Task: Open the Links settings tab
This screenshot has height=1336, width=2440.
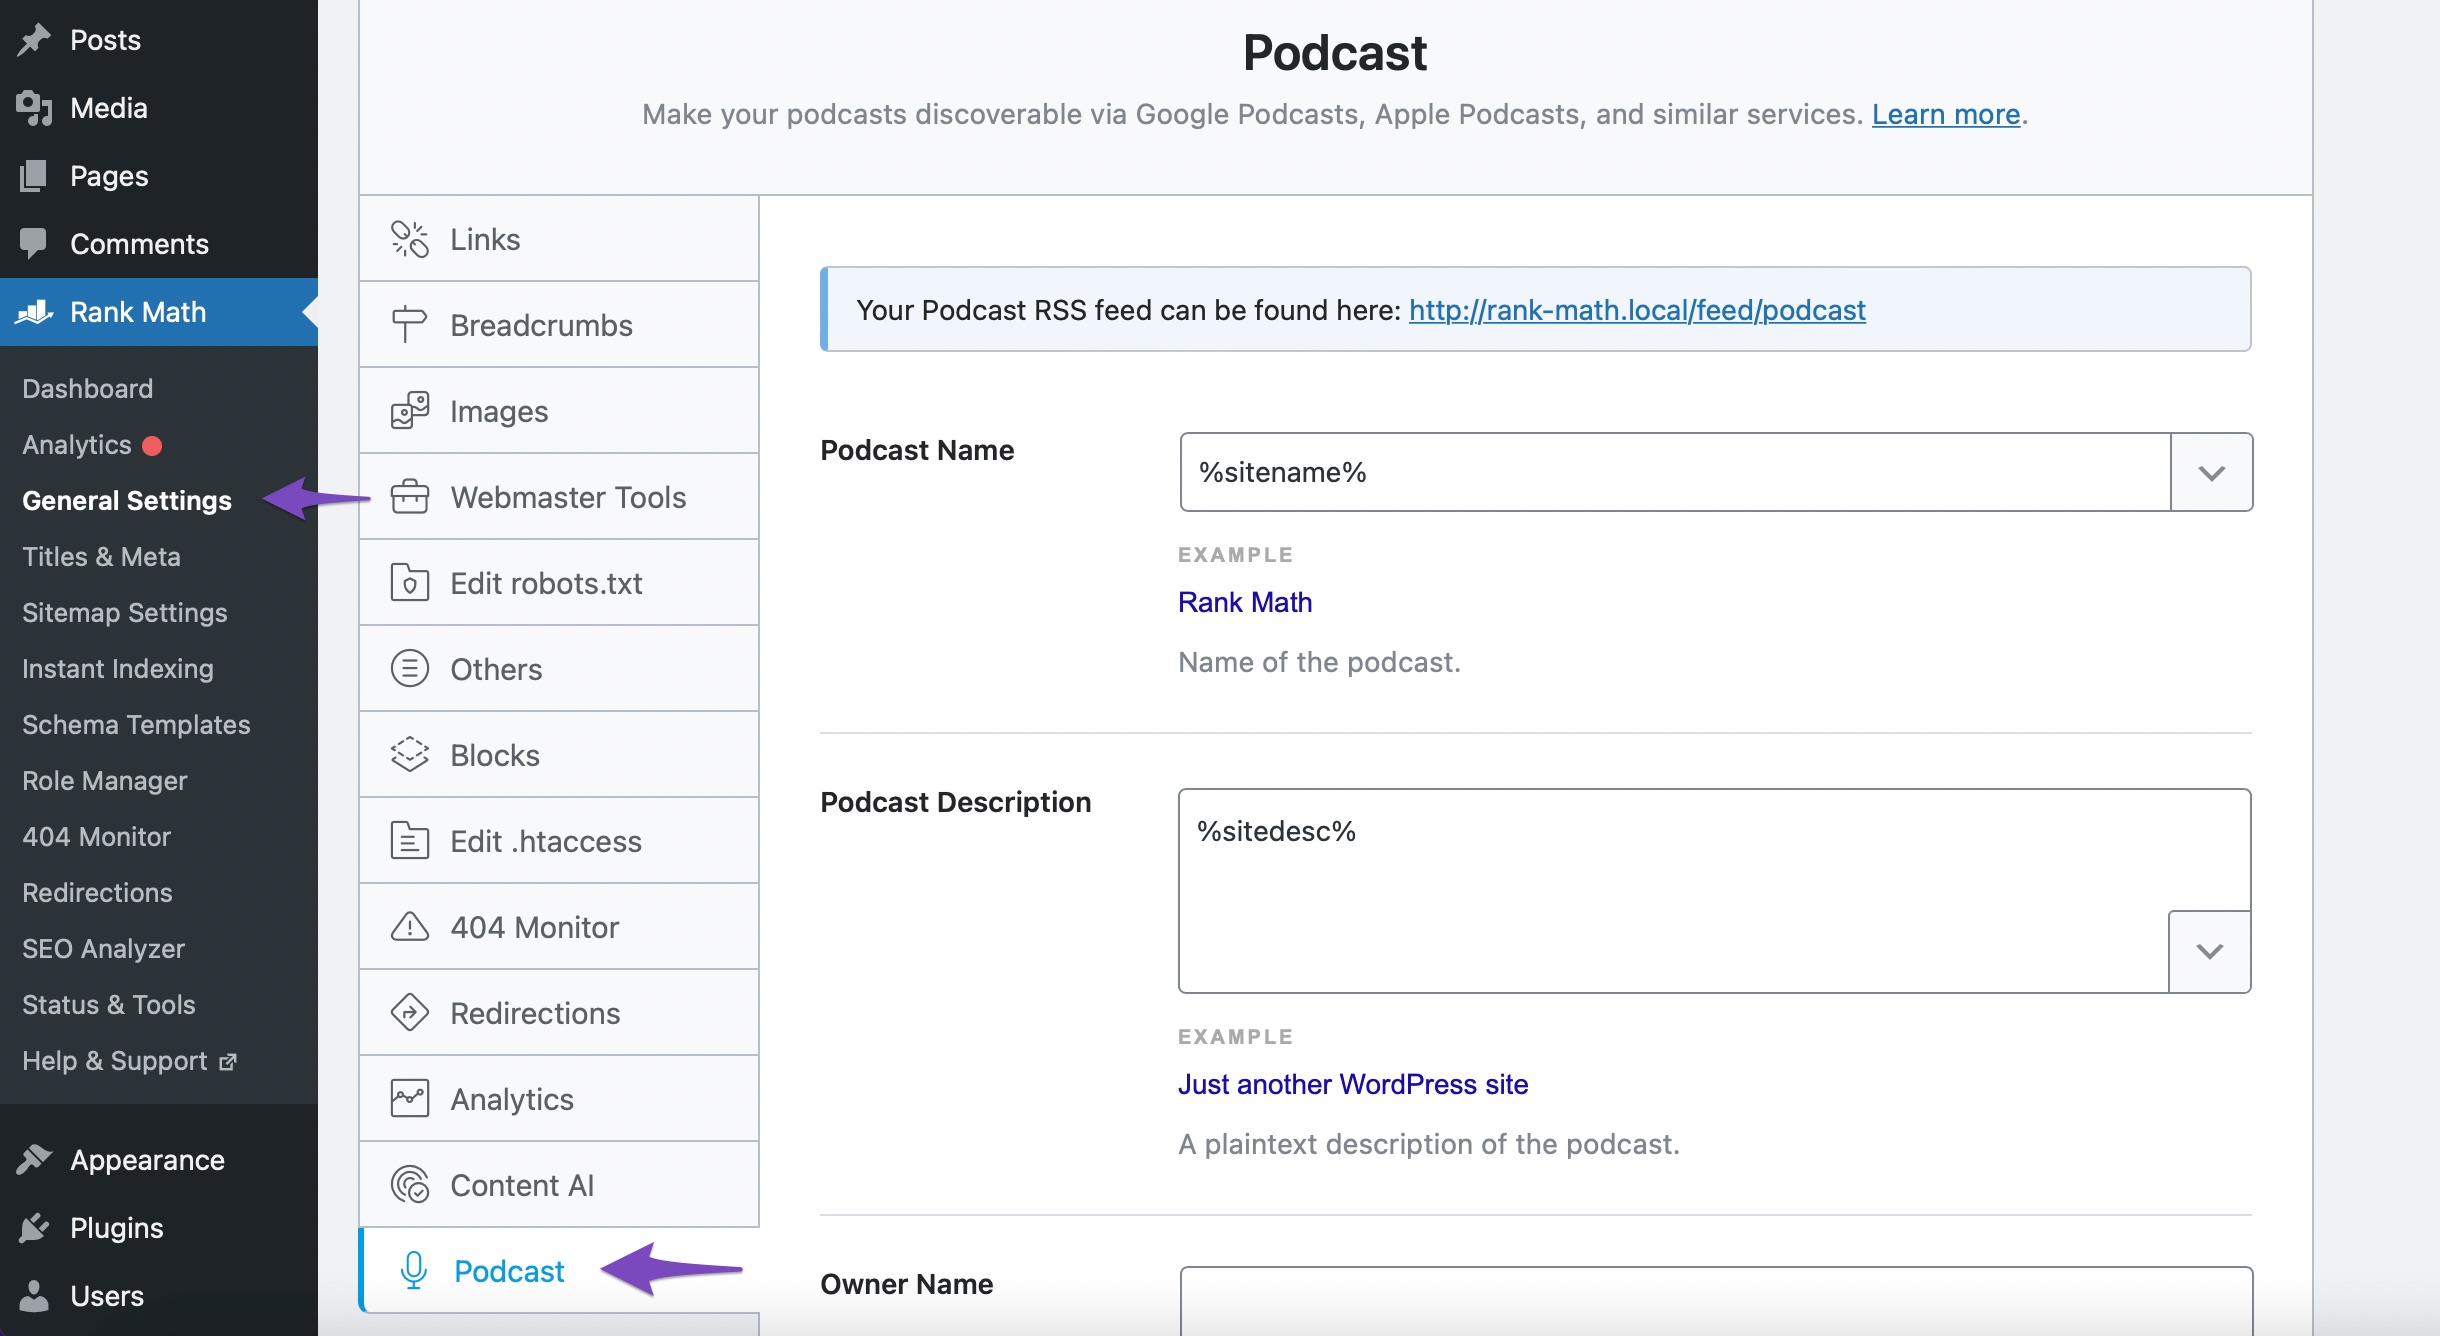Action: [x=559, y=239]
